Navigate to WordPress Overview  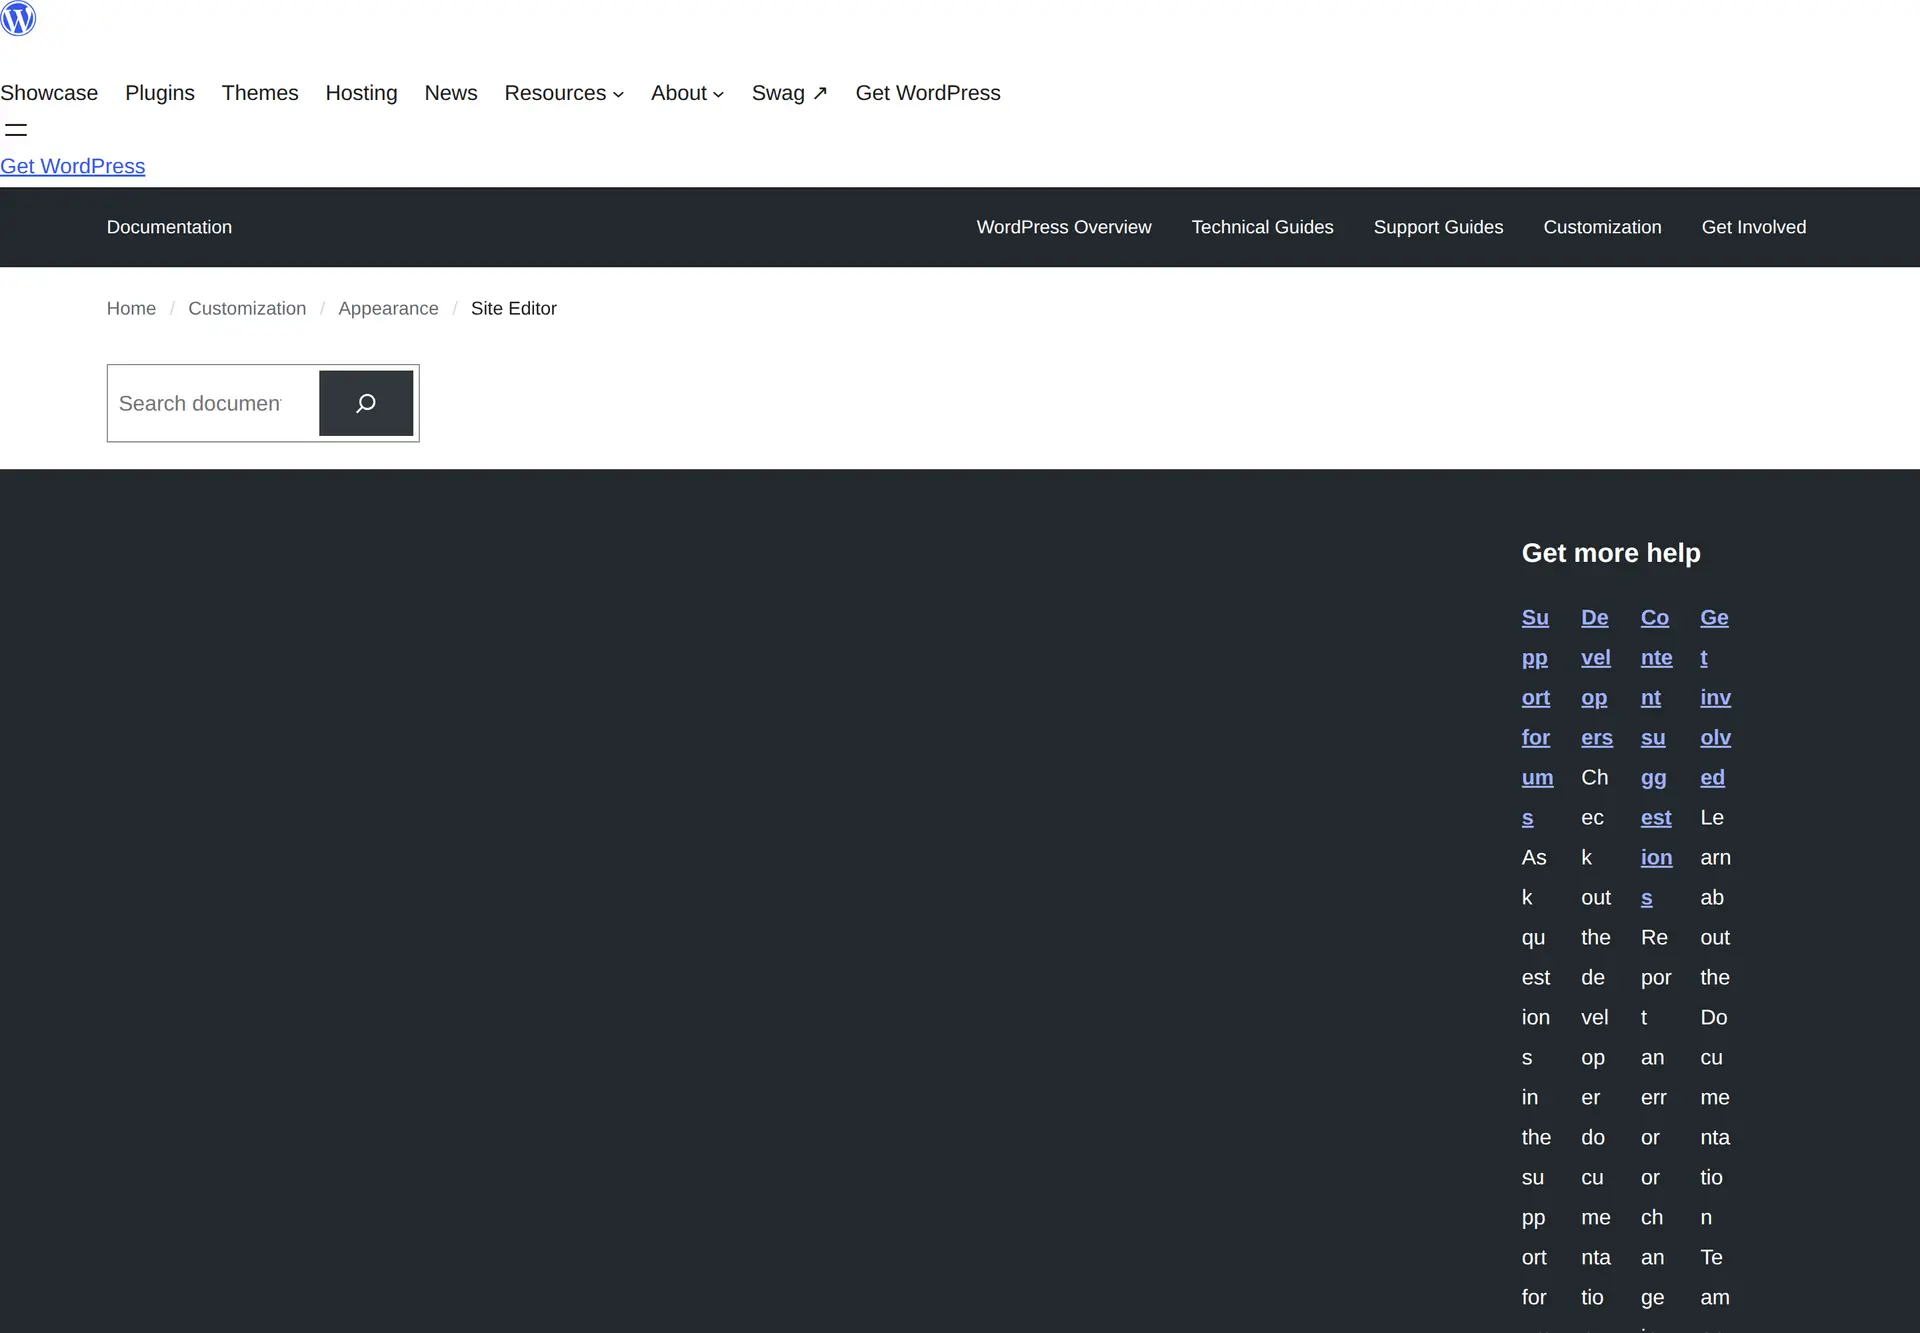pyautogui.click(x=1064, y=227)
